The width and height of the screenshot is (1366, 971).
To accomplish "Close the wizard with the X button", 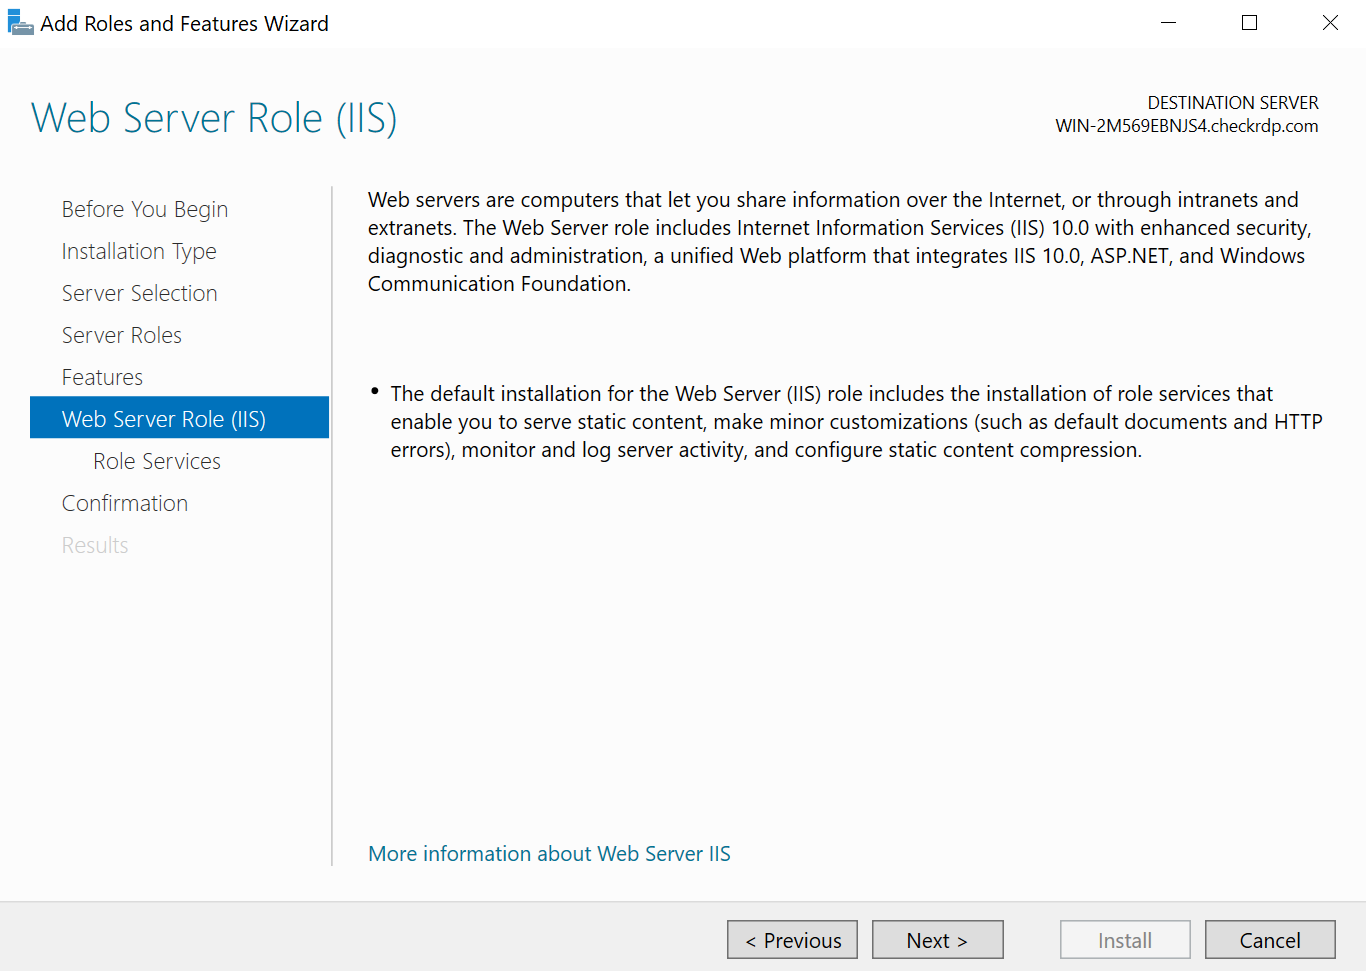I will click(1330, 23).
